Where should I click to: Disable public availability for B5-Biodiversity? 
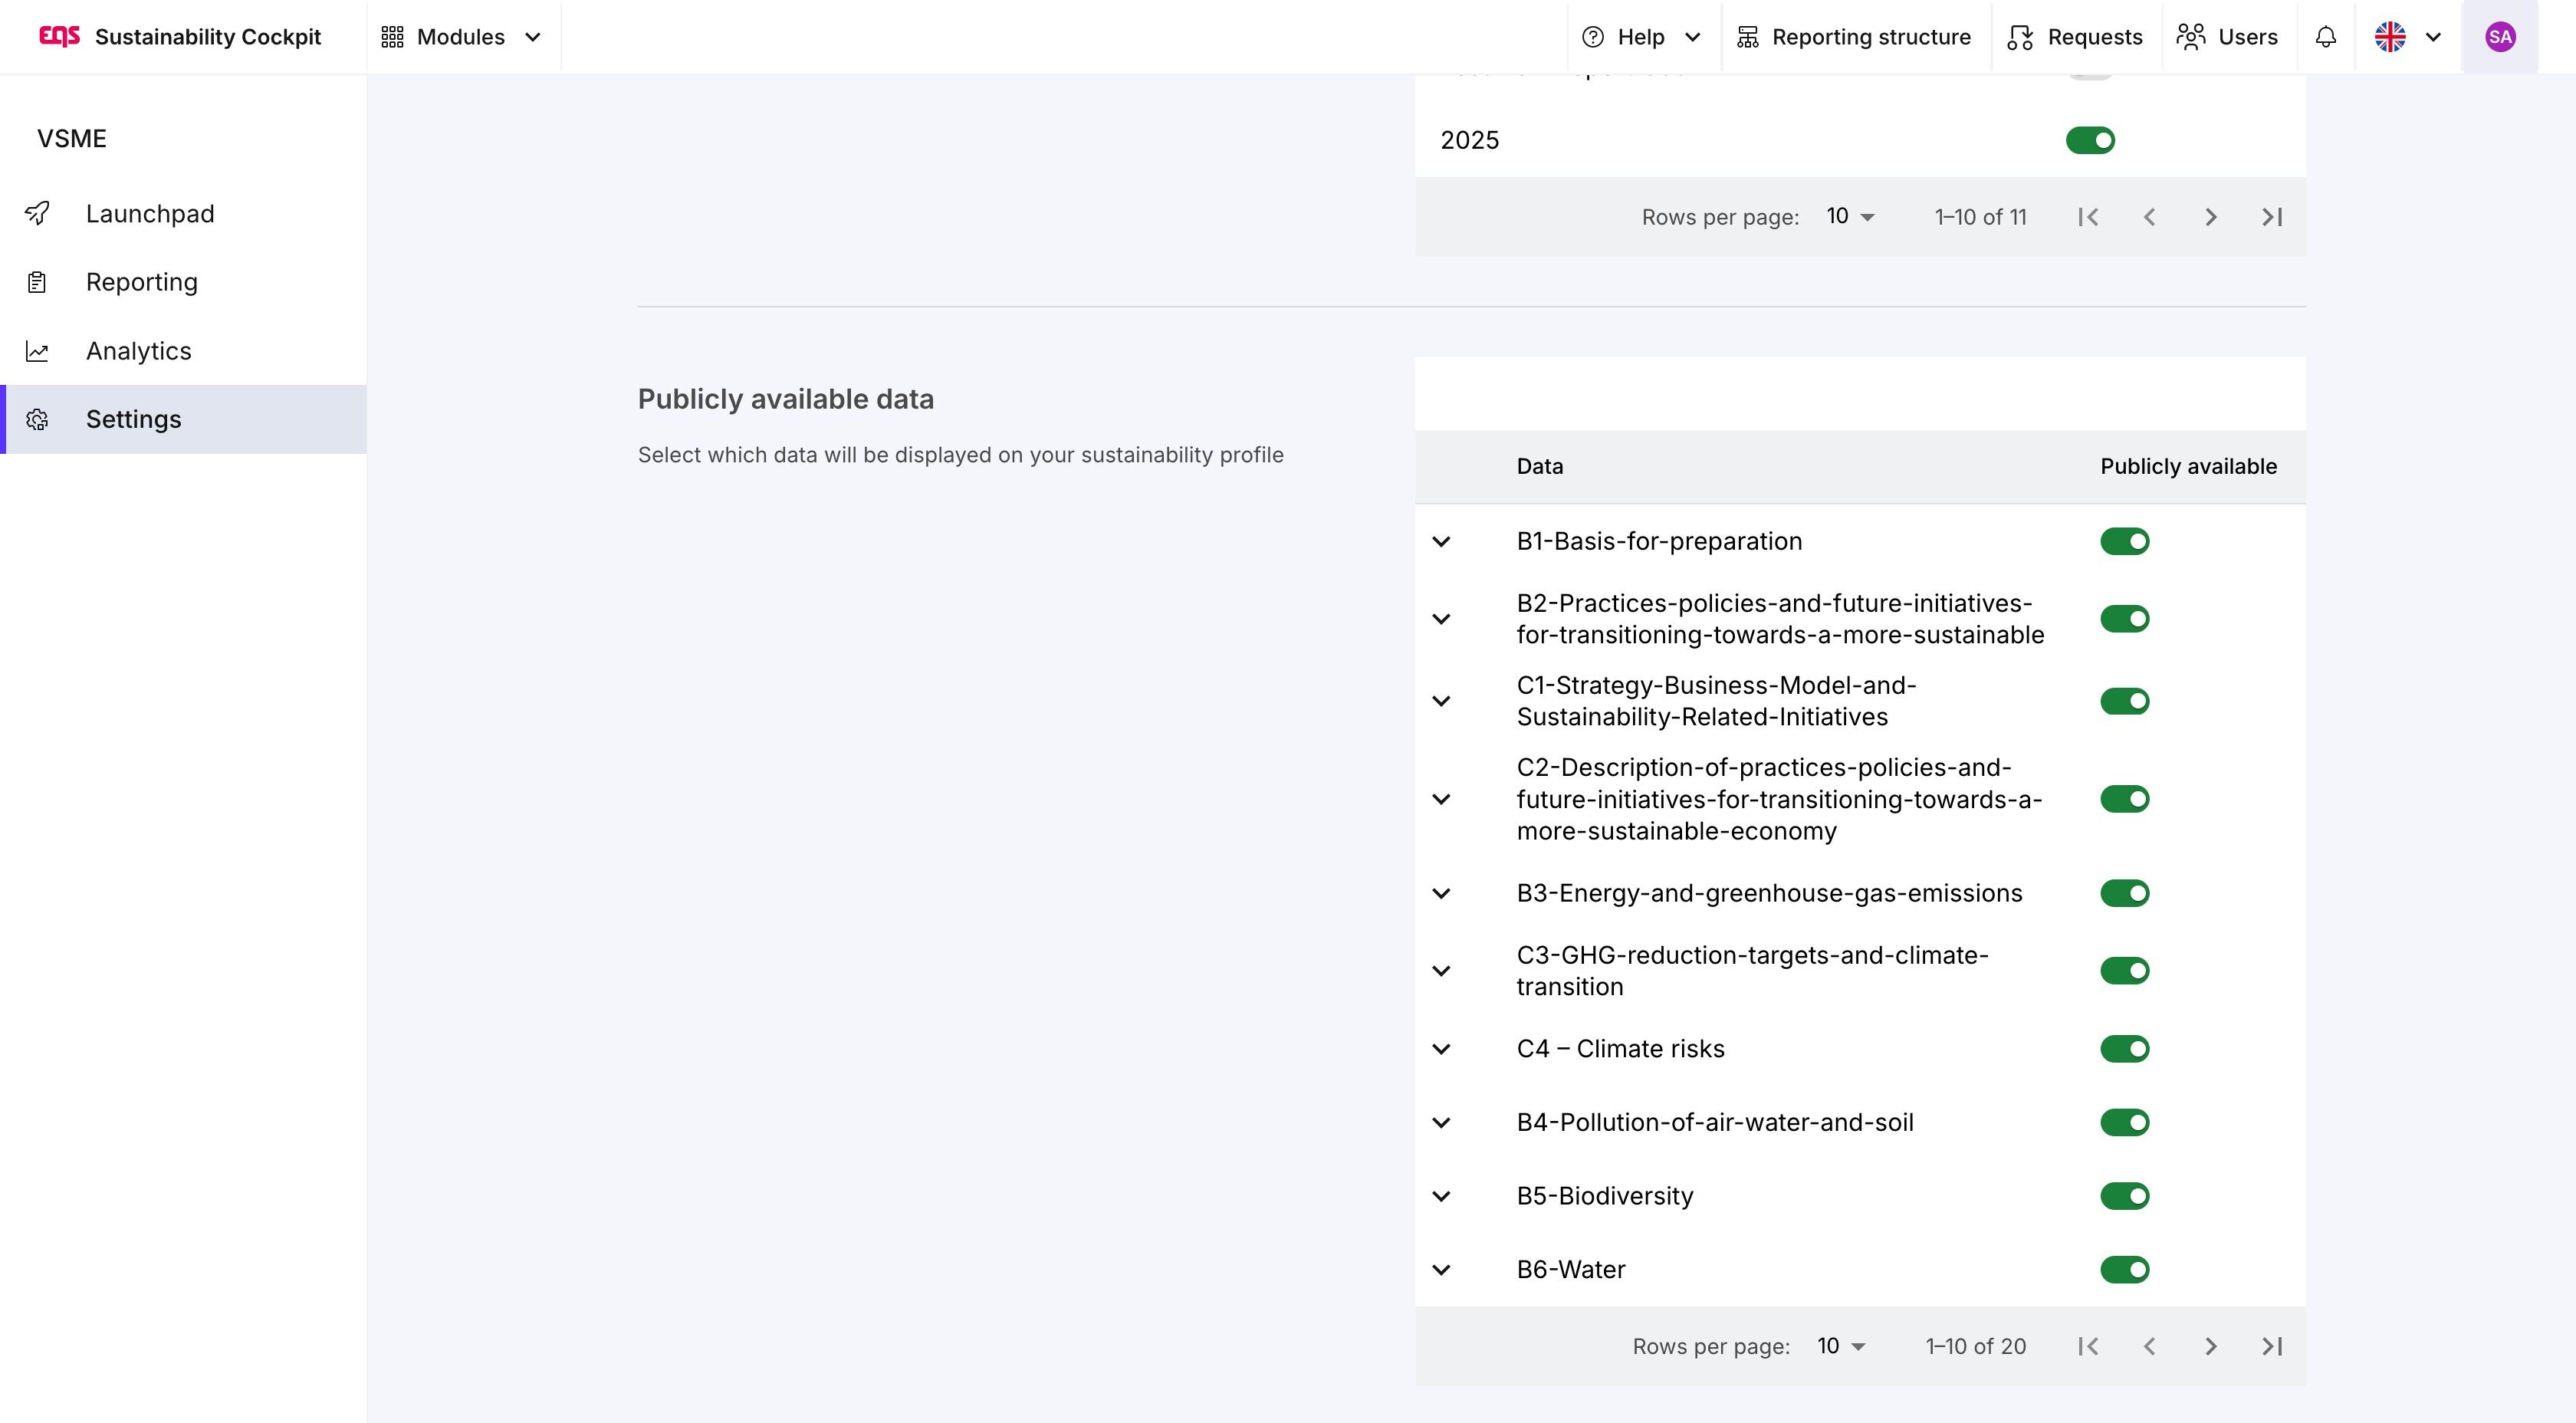coord(2124,1196)
